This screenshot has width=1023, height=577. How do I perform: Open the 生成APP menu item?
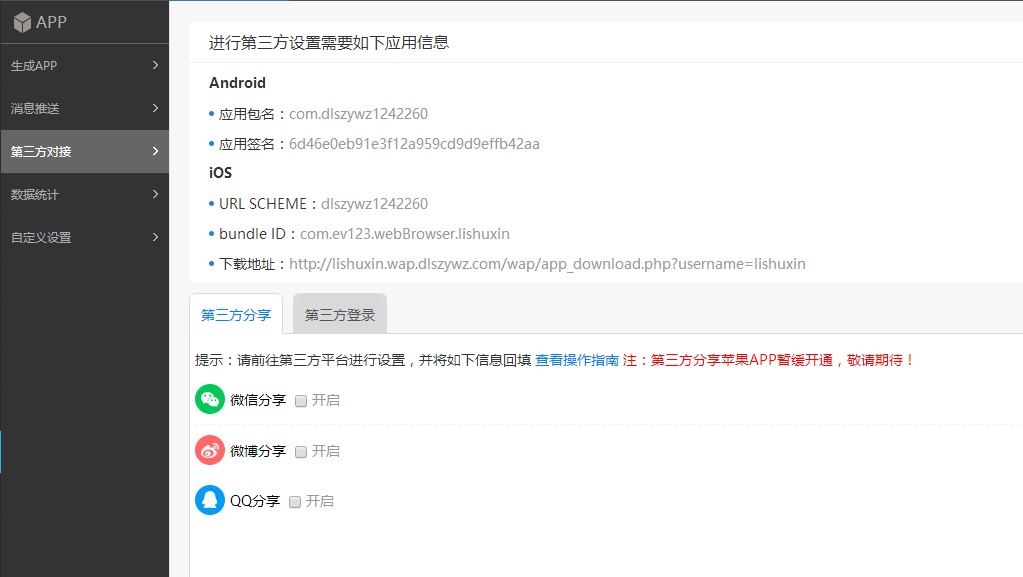(34, 66)
